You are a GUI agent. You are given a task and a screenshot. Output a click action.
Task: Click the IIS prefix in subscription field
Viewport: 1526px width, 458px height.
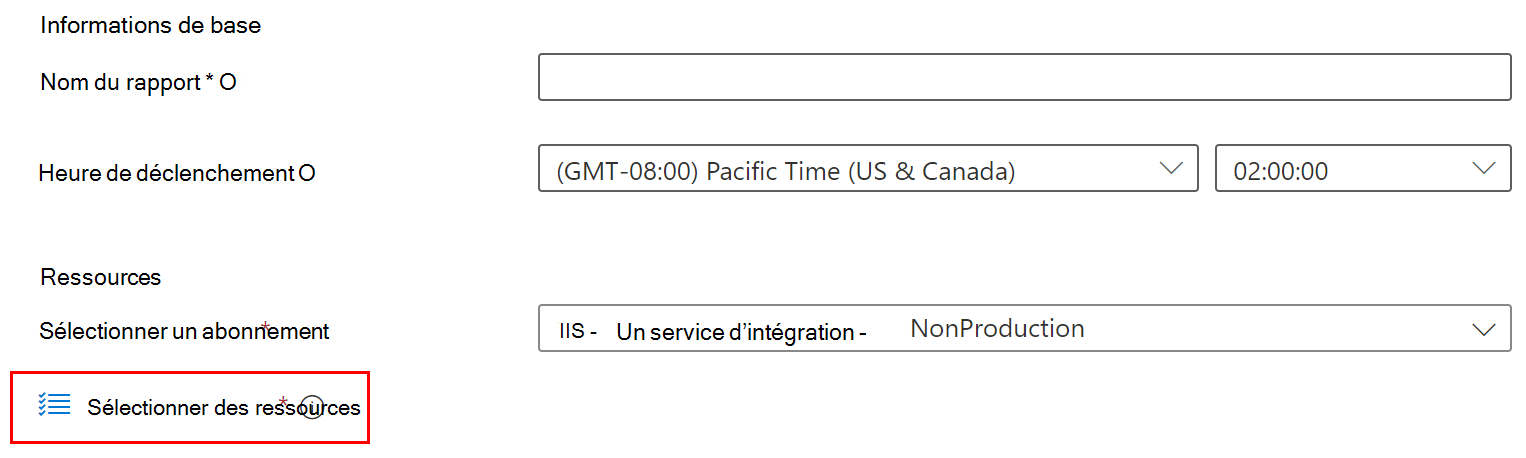click(x=571, y=331)
